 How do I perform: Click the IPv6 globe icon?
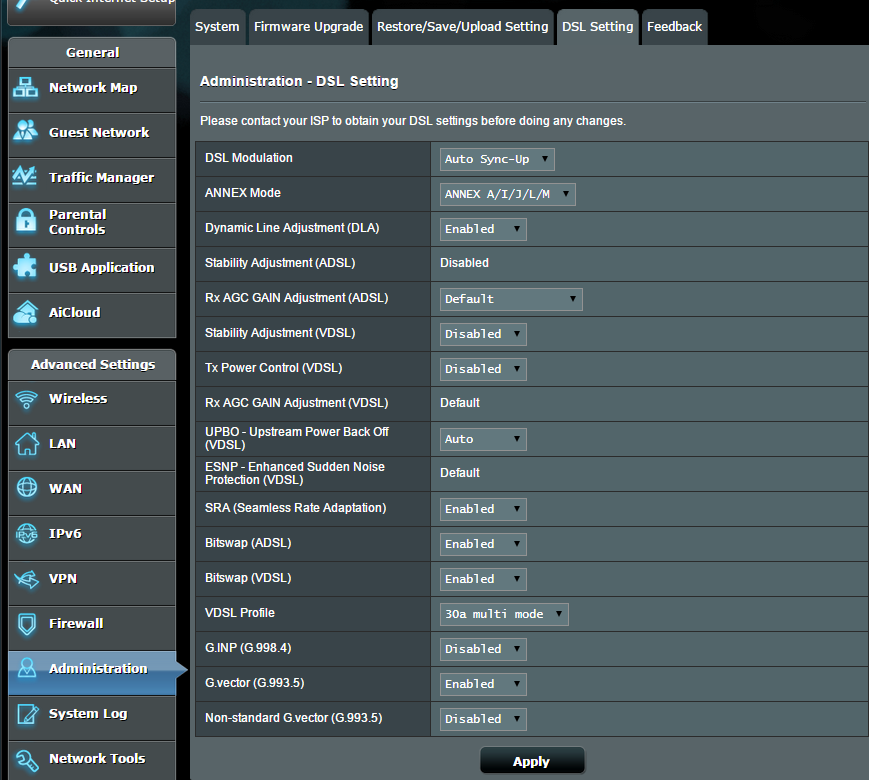[x=27, y=534]
